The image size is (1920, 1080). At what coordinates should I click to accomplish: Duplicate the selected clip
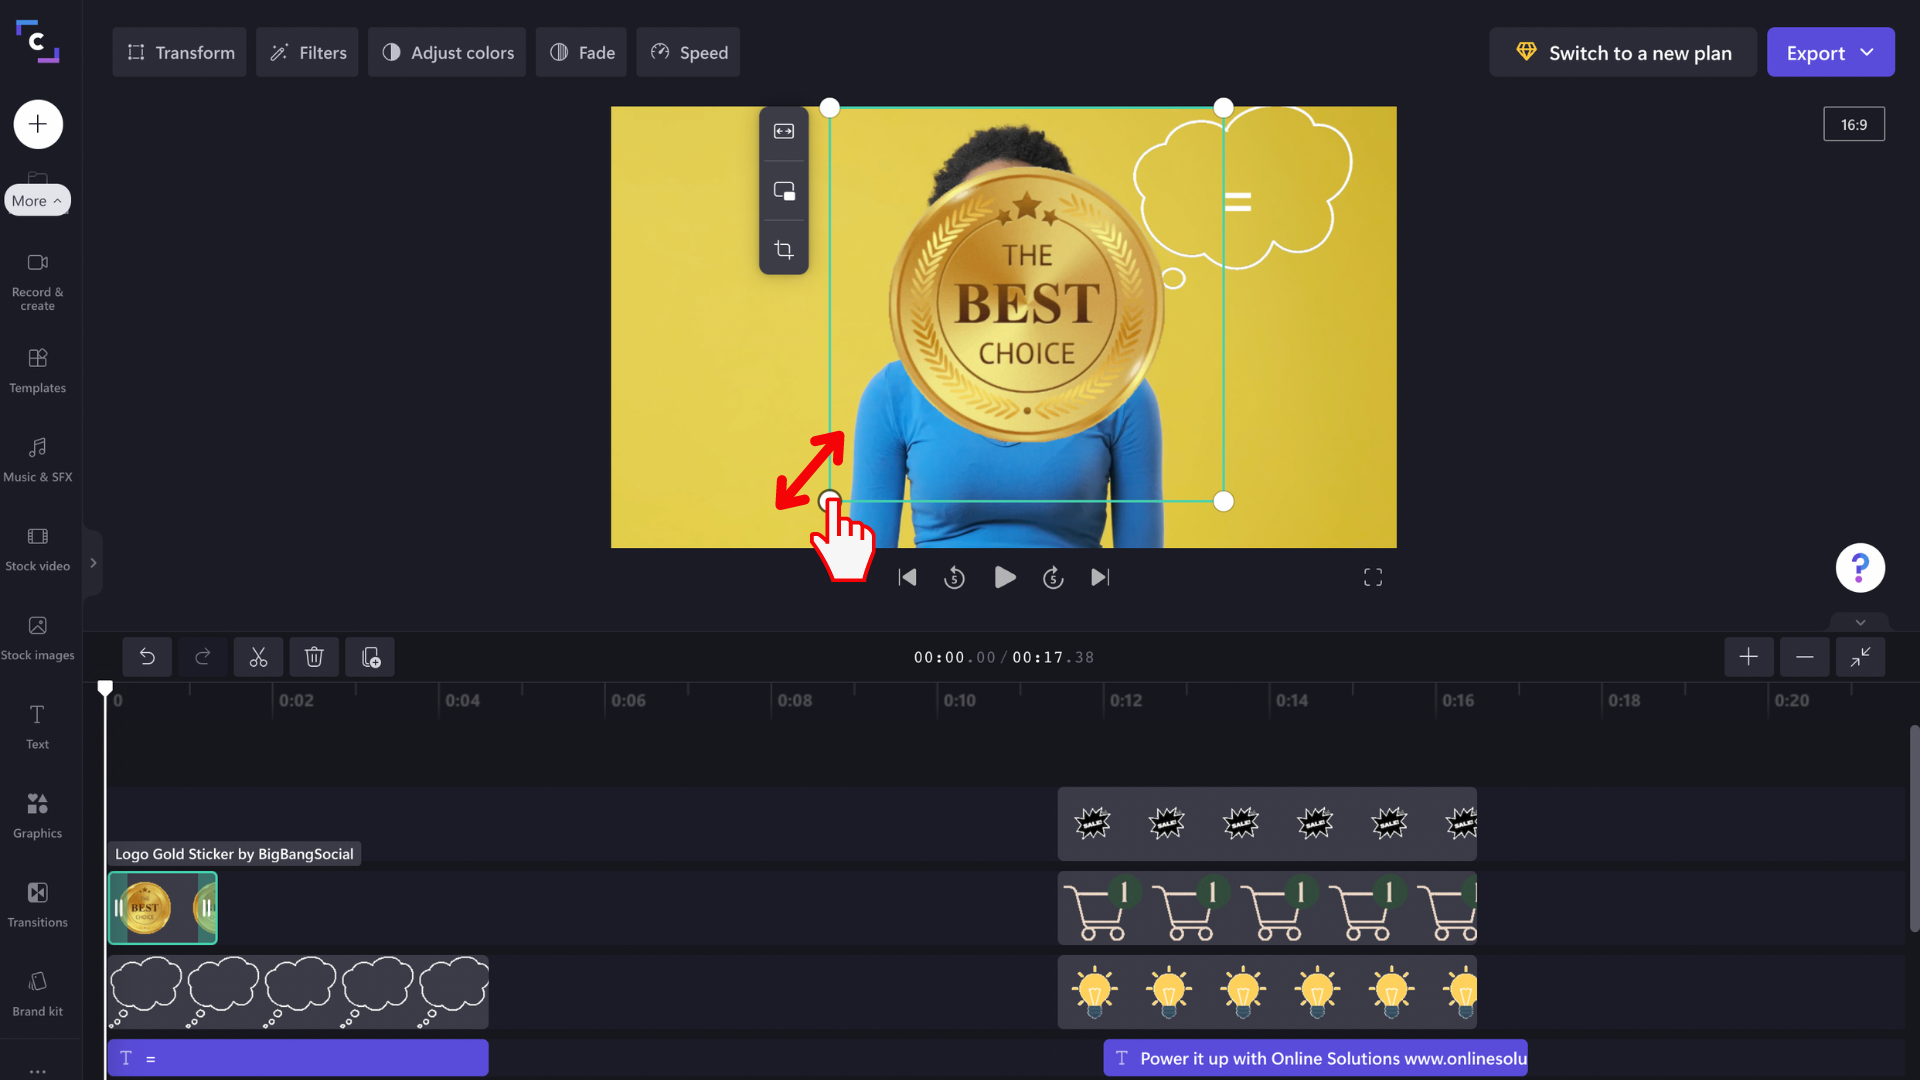click(370, 657)
